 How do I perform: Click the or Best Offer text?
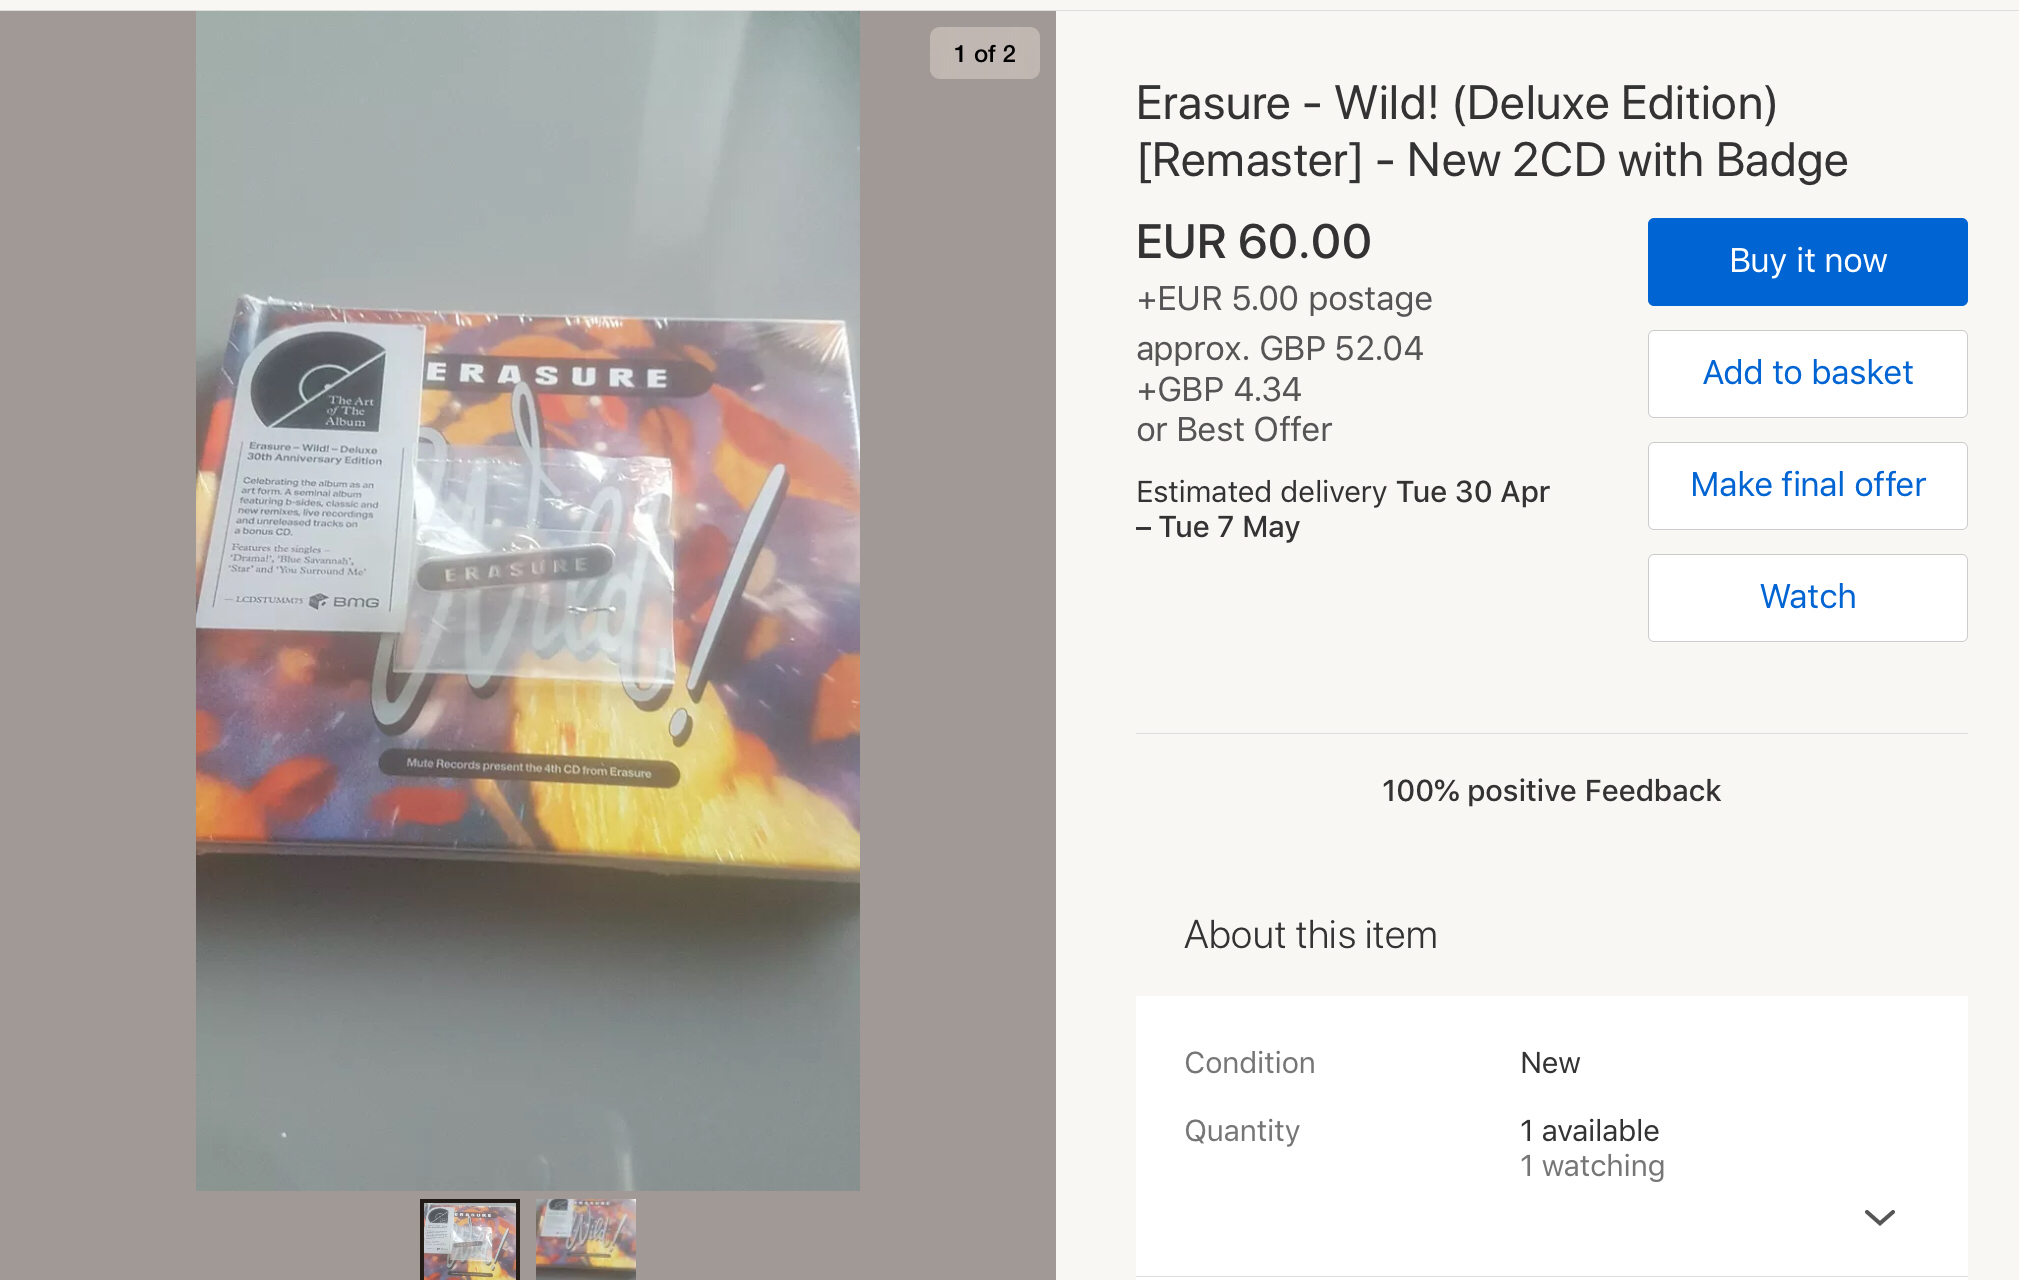pyautogui.click(x=1234, y=430)
